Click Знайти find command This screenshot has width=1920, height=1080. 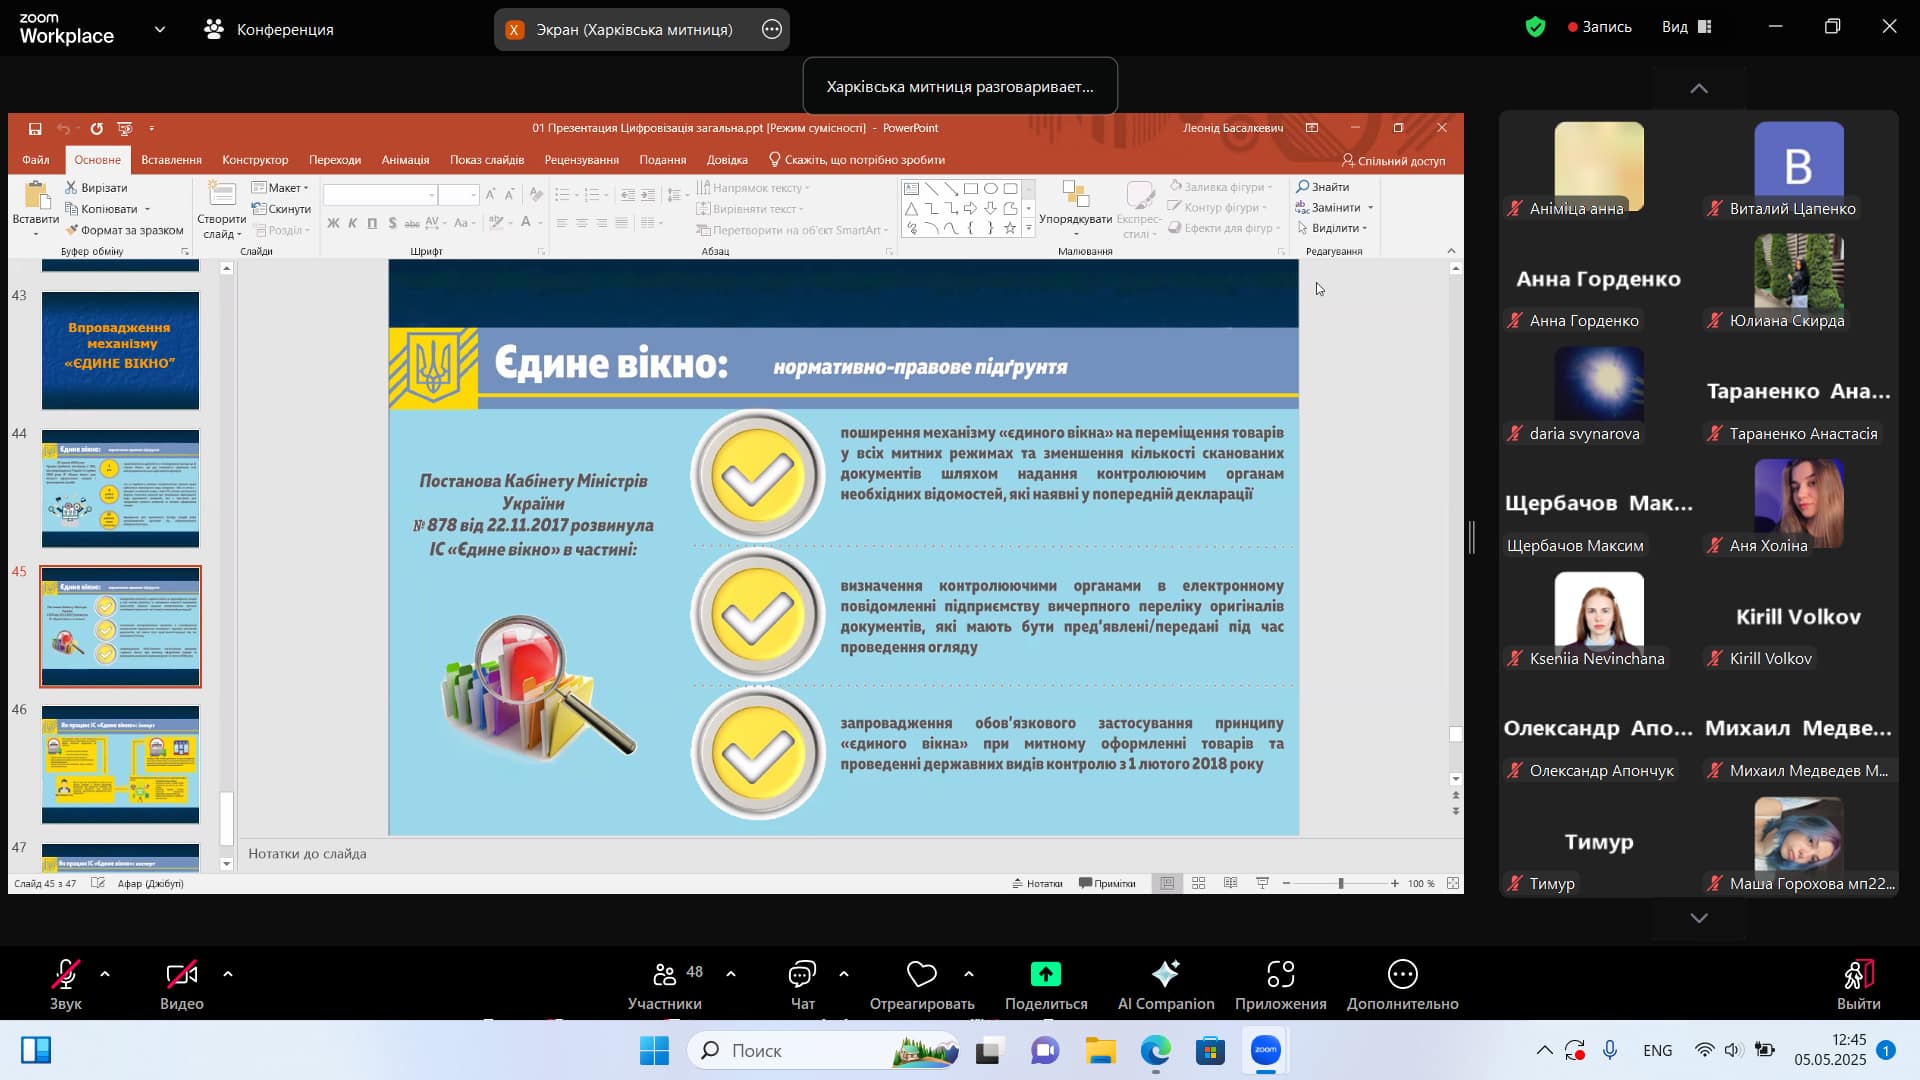pyautogui.click(x=1322, y=187)
